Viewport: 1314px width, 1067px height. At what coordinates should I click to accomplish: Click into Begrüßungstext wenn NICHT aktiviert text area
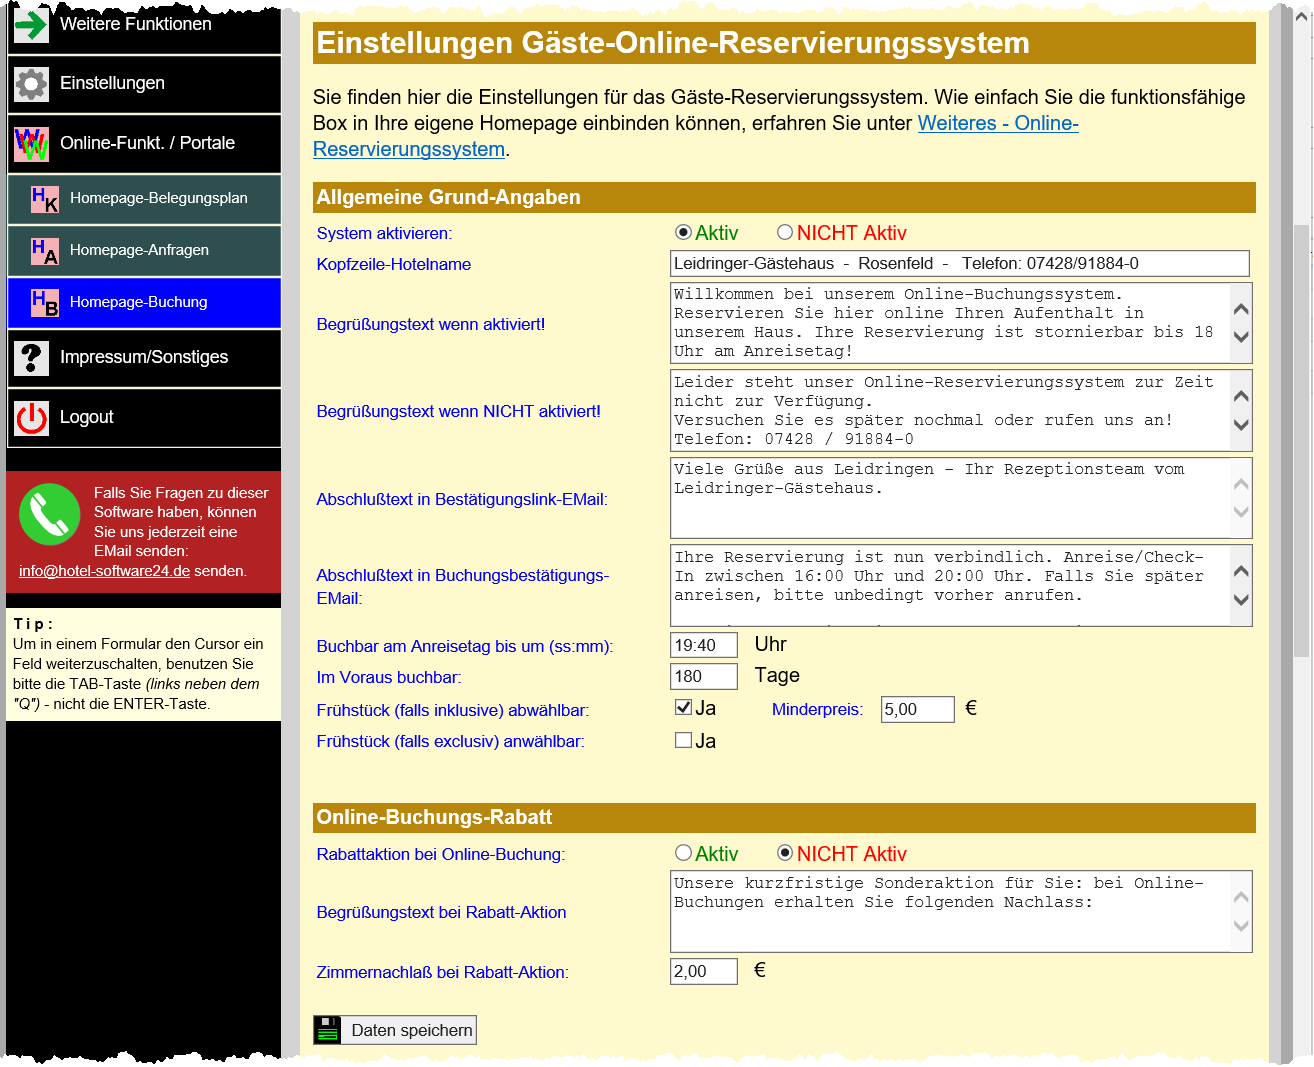tap(950, 411)
